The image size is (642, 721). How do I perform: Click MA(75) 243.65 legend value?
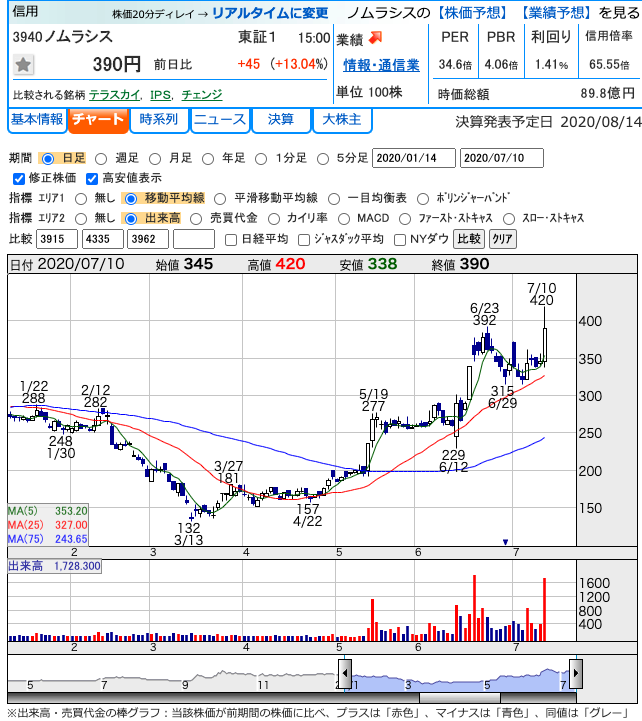point(71,539)
